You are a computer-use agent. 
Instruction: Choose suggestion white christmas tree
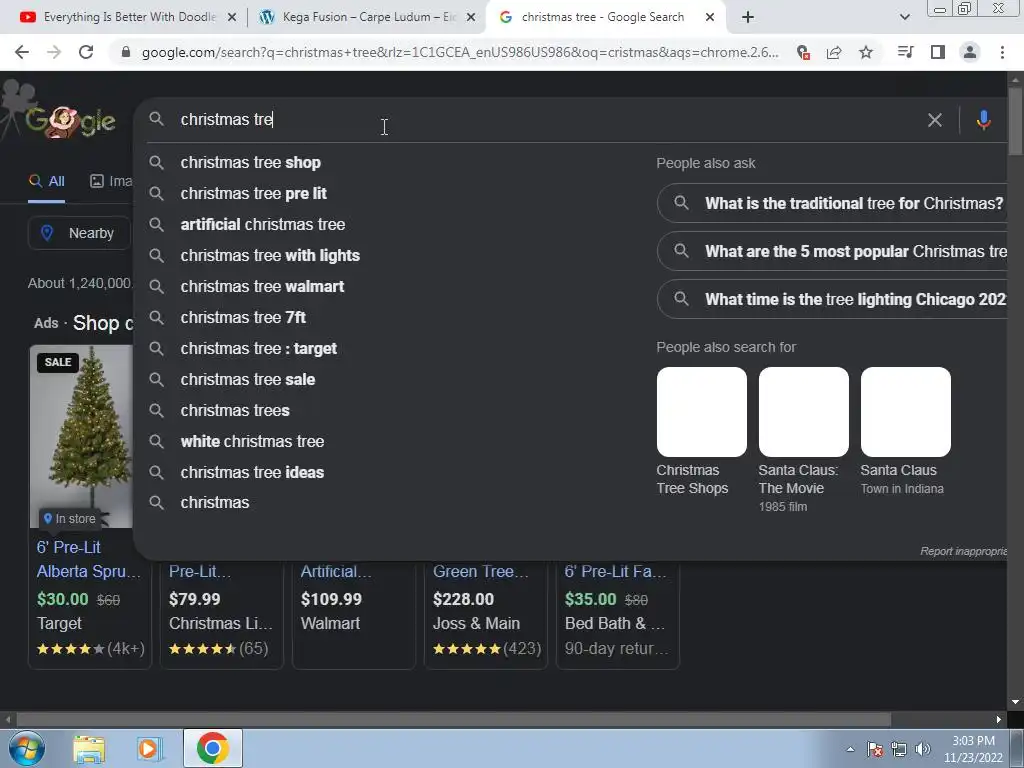(x=252, y=441)
